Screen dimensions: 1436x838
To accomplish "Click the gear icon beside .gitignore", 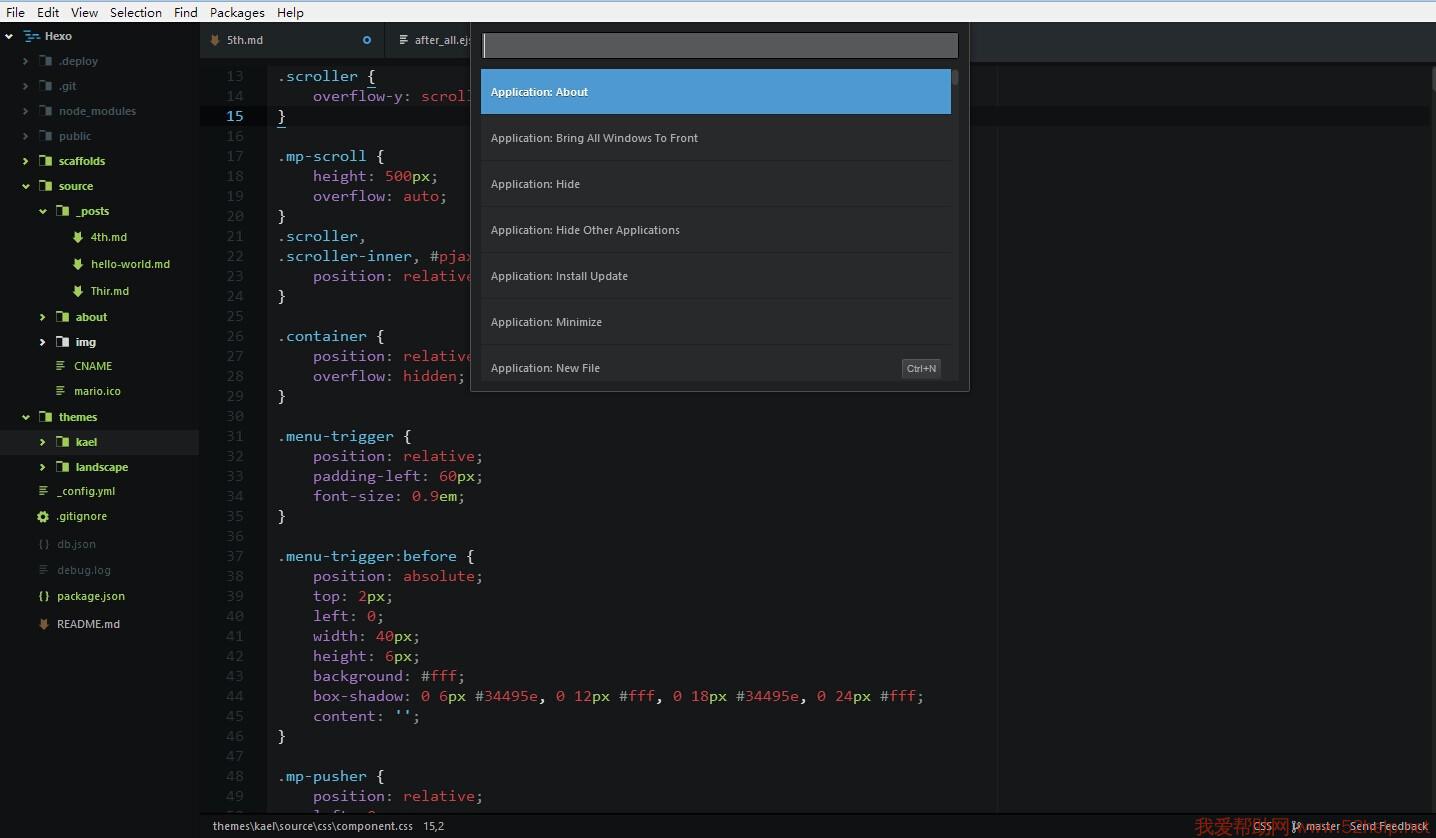I will click(x=43, y=517).
